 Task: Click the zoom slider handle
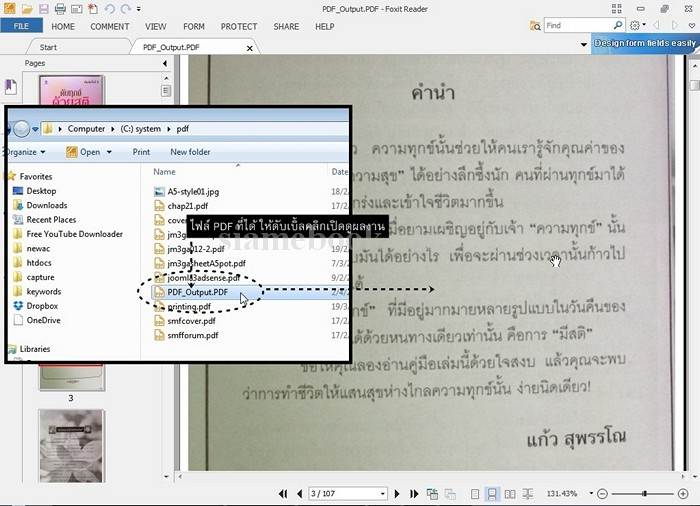coord(644,493)
